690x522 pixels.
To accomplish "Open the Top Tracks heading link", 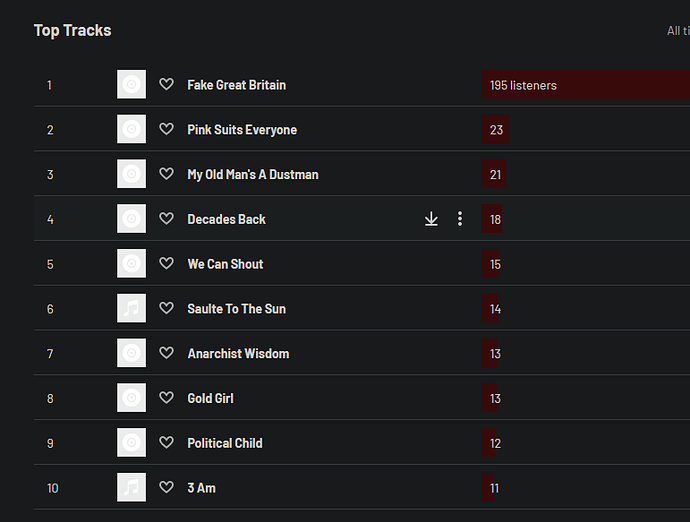I will coord(72,30).
